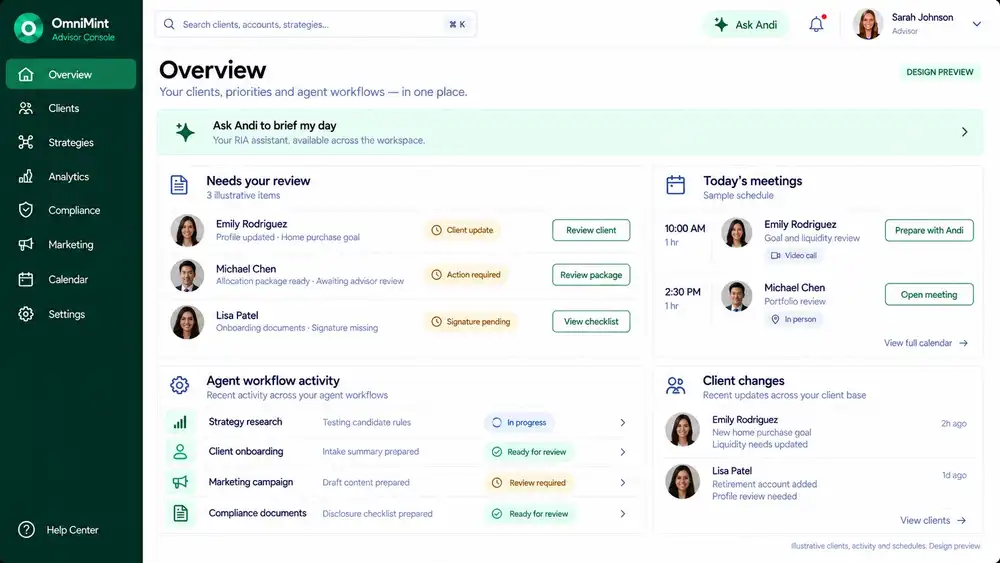The width and height of the screenshot is (1000, 563).
Task: Click the Needs your review document icon
Action: point(179,185)
